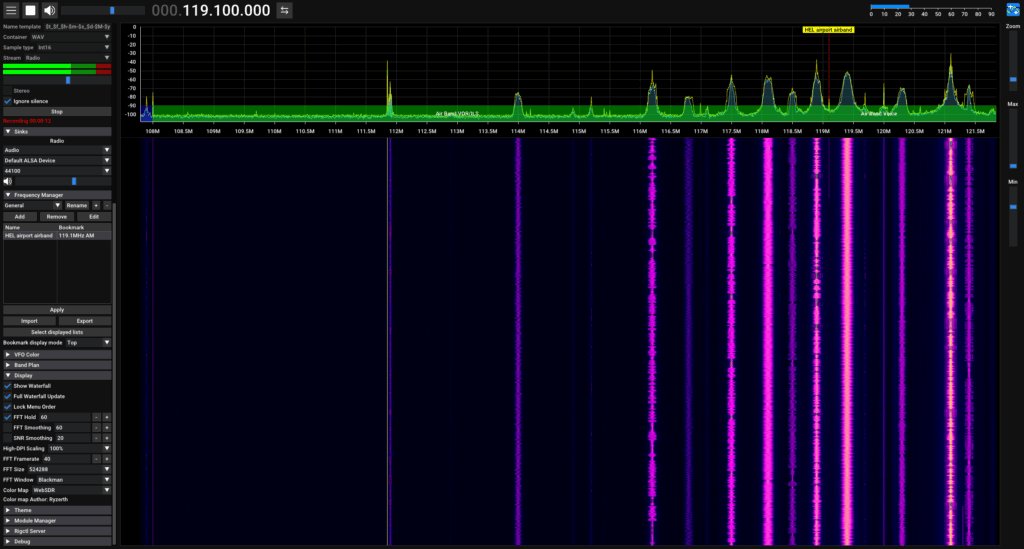This screenshot has height=549, width=1024.
Task: Expand the Band Plan section
Action: pyautogui.click(x=57, y=366)
